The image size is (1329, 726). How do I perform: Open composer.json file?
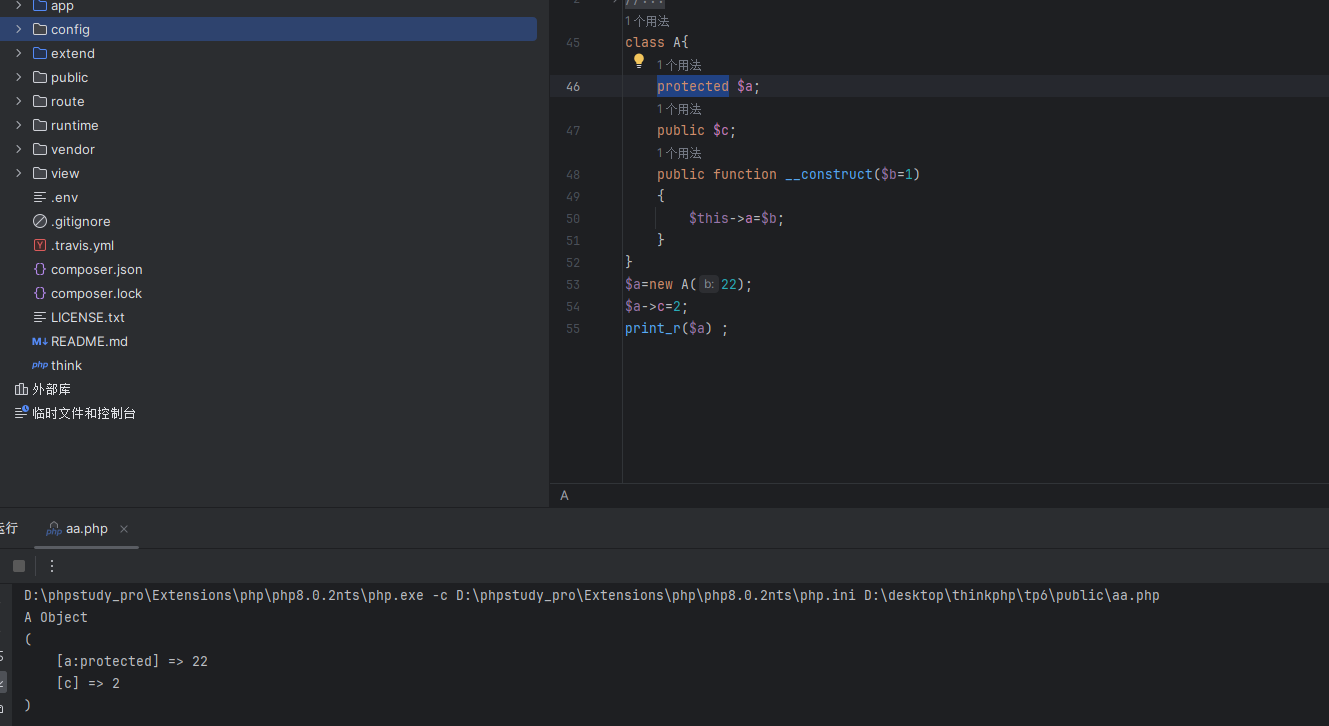pyautogui.click(x=97, y=269)
